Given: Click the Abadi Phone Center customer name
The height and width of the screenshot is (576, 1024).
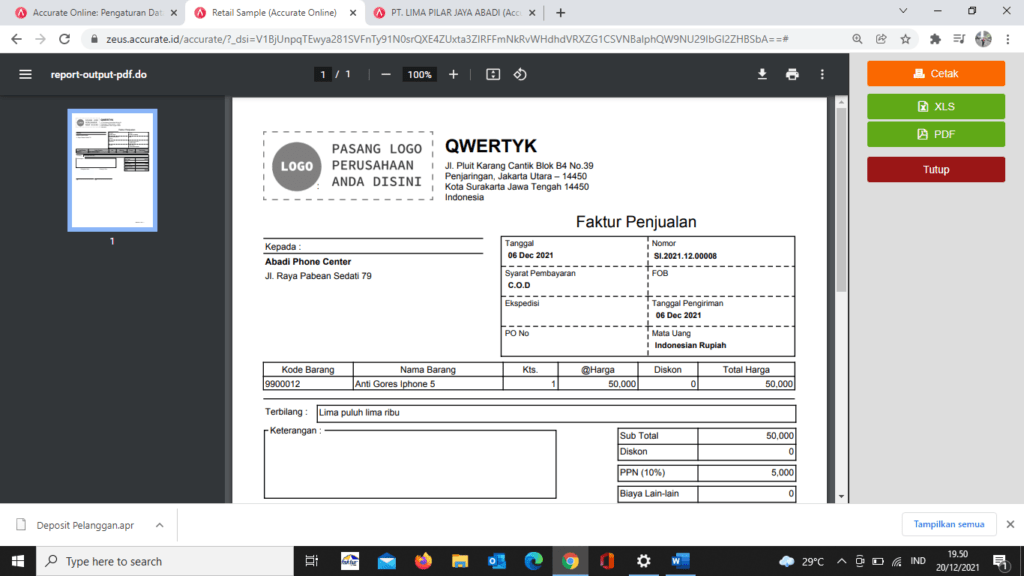Looking at the screenshot, I should pyautogui.click(x=308, y=261).
